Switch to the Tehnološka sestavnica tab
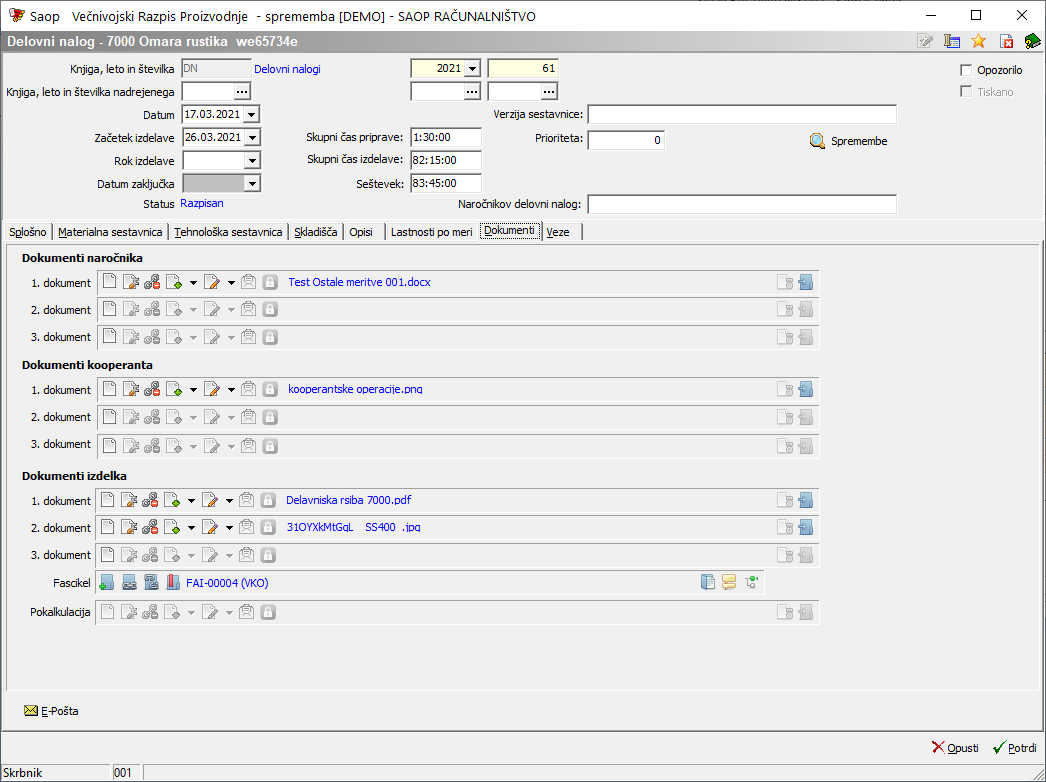The width and height of the screenshot is (1046, 782). click(x=228, y=232)
